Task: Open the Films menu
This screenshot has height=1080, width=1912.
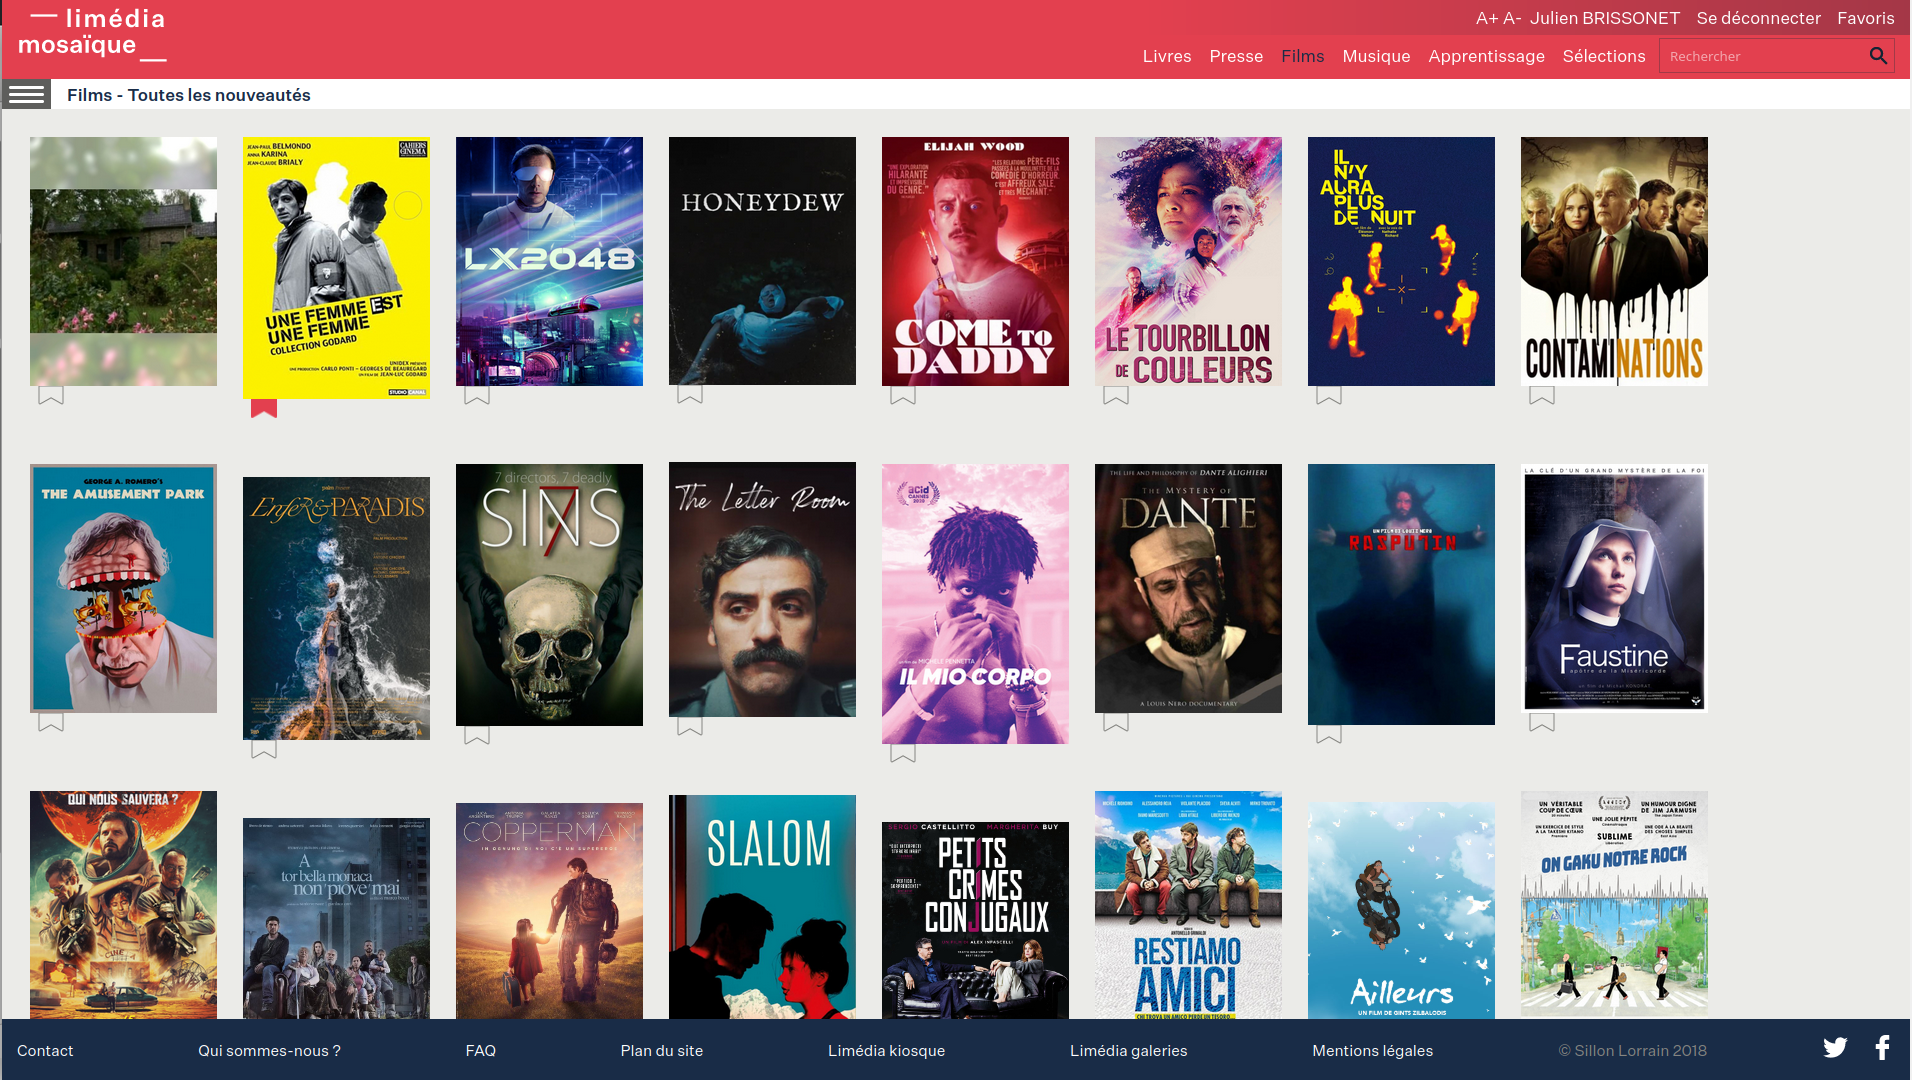Action: tap(1302, 56)
